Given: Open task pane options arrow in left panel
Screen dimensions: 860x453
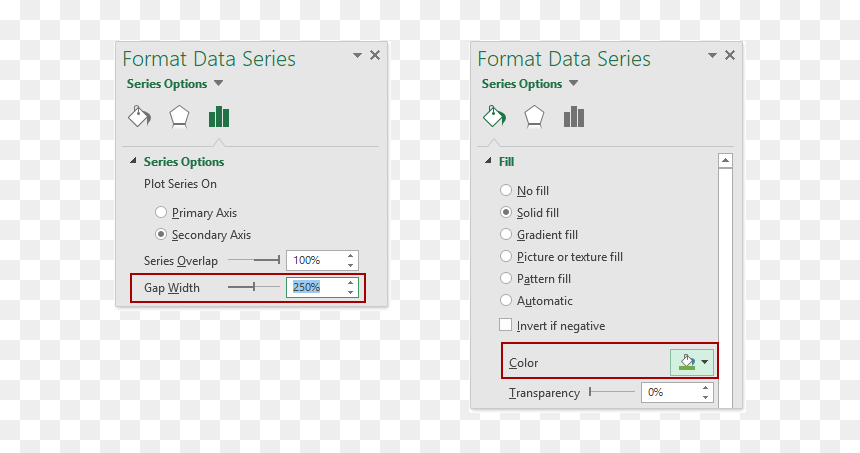Looking at the screenshot, I should tap(357, 55).
